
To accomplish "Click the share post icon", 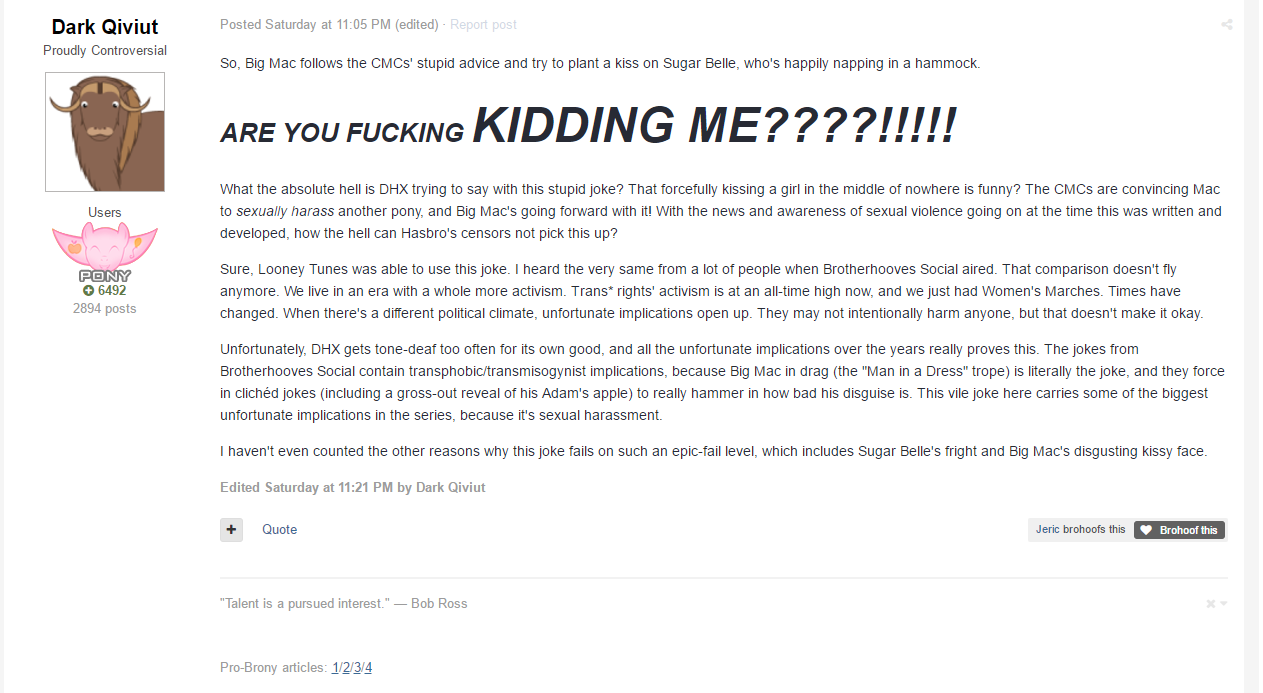I will coord(1226,25).
